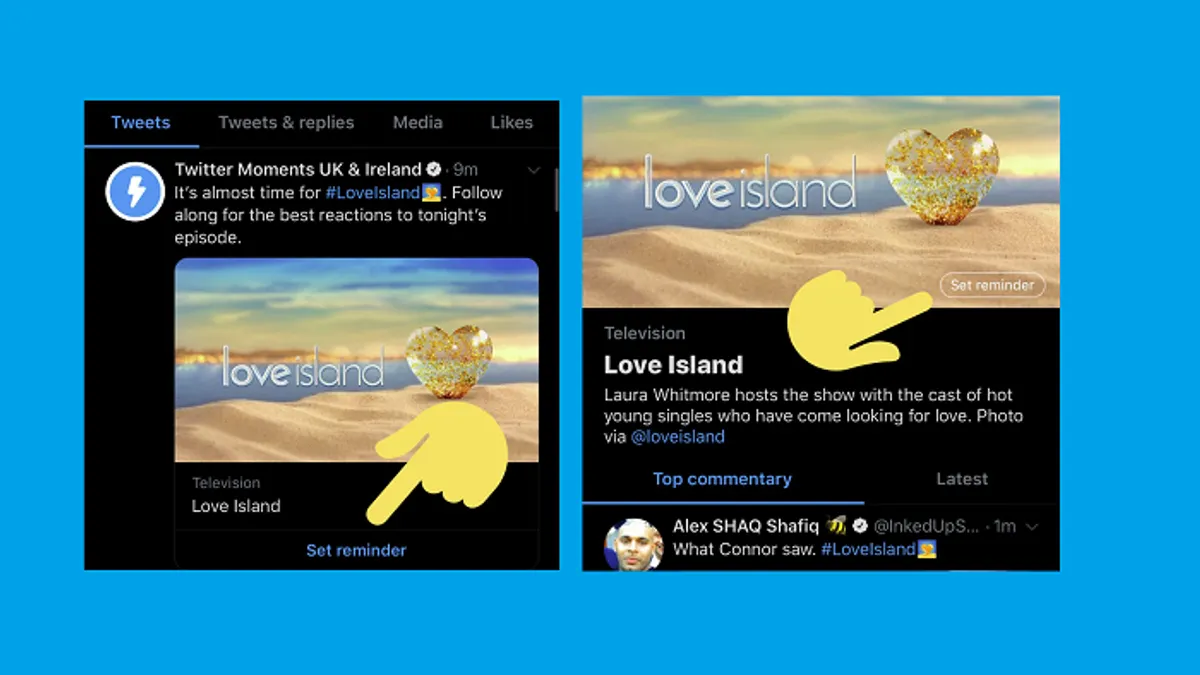
Task: Switch to the Tweets & replies tab
Action: tap(286, 123)
